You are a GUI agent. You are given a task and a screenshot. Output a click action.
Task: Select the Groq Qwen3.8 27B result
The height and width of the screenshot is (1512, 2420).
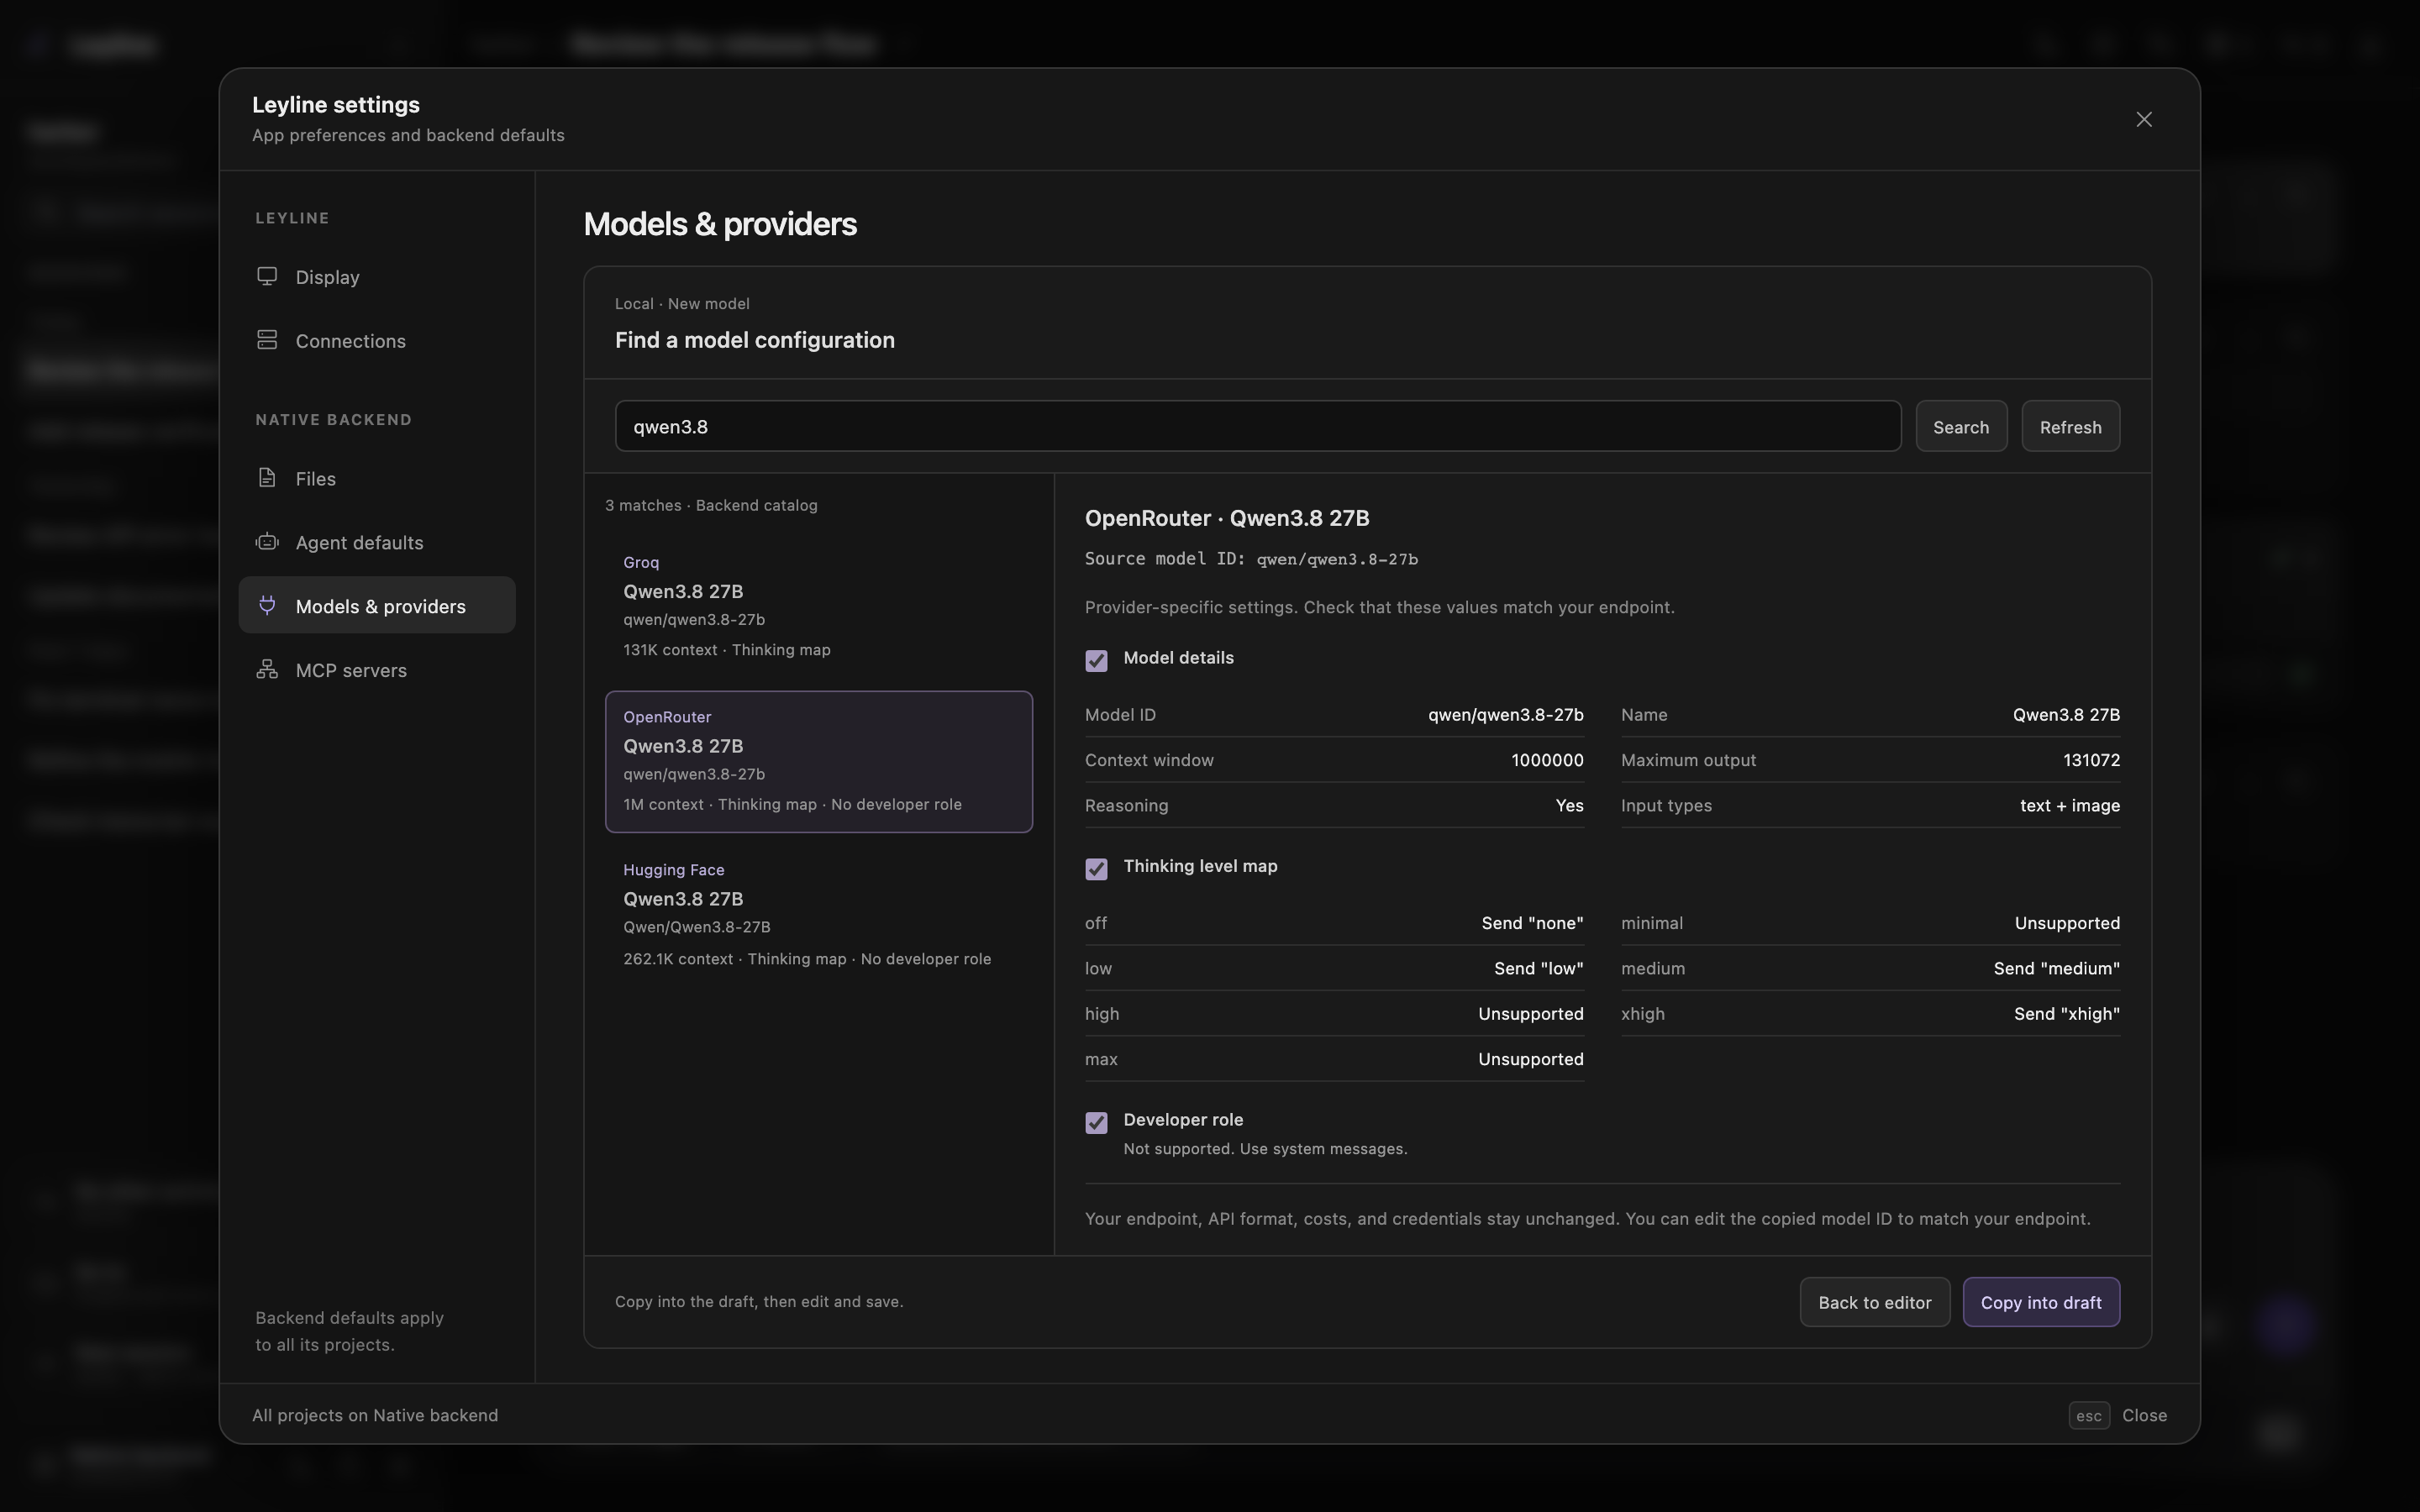click(818, 606)
